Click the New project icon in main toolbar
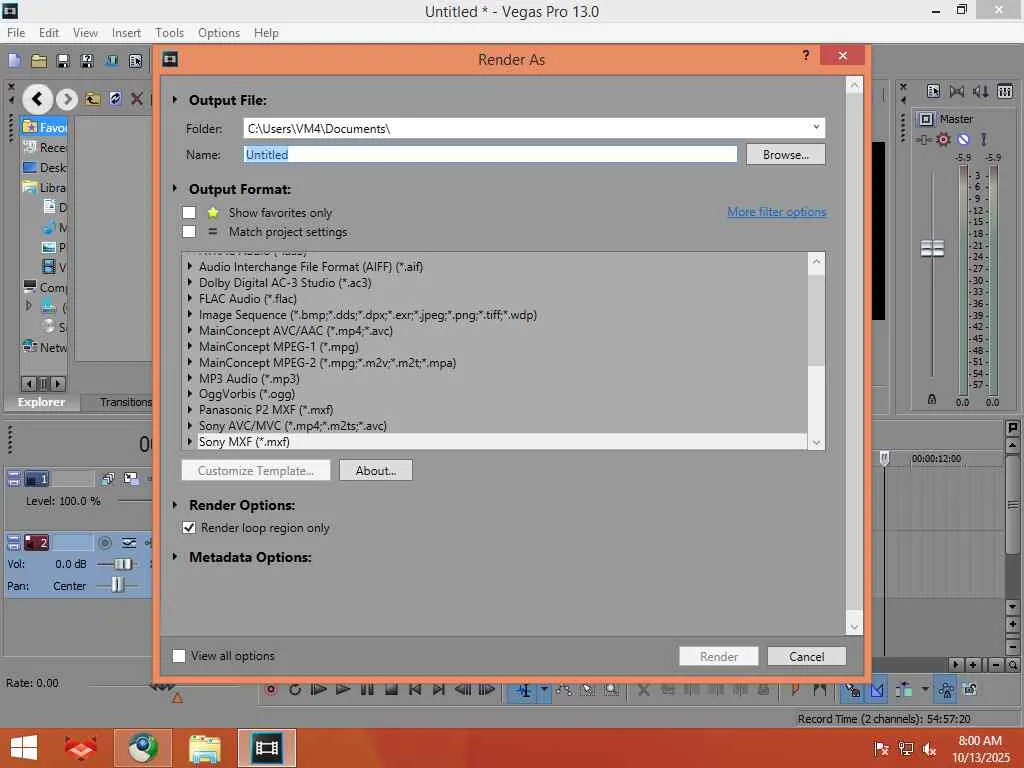This screenshot has width=1024, height=768. tap(14, 61)
